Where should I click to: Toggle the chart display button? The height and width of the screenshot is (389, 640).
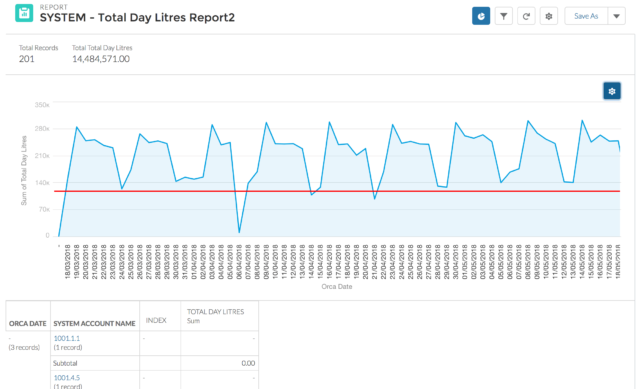pyautogui.click(x=481, y=16)
